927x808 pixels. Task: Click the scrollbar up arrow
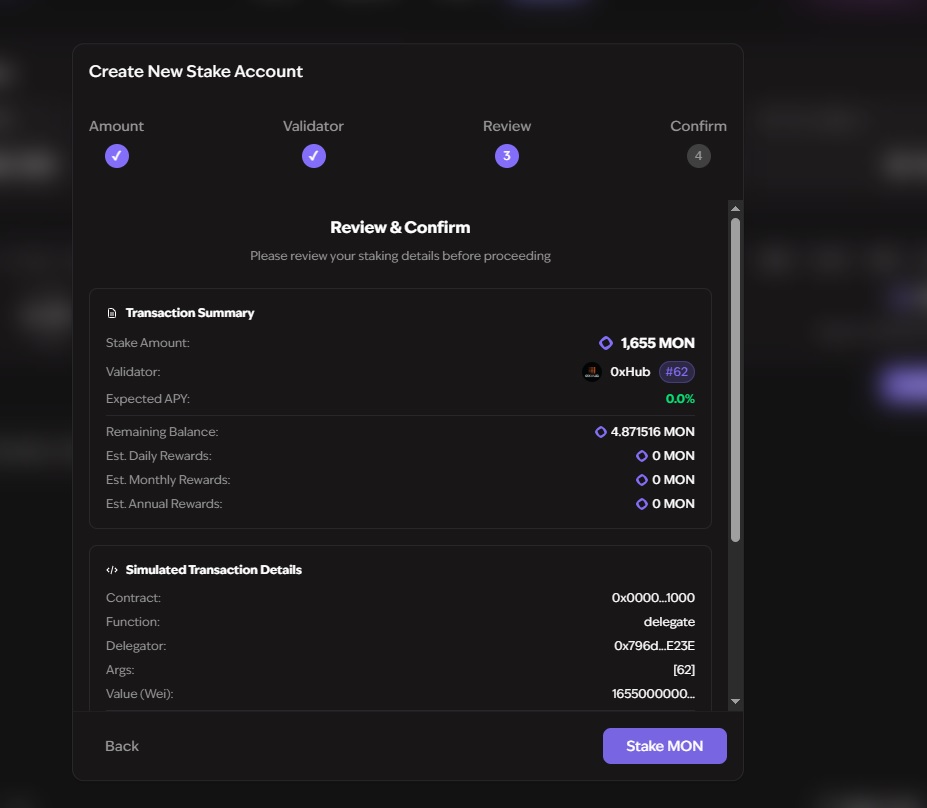pos(736,209)
